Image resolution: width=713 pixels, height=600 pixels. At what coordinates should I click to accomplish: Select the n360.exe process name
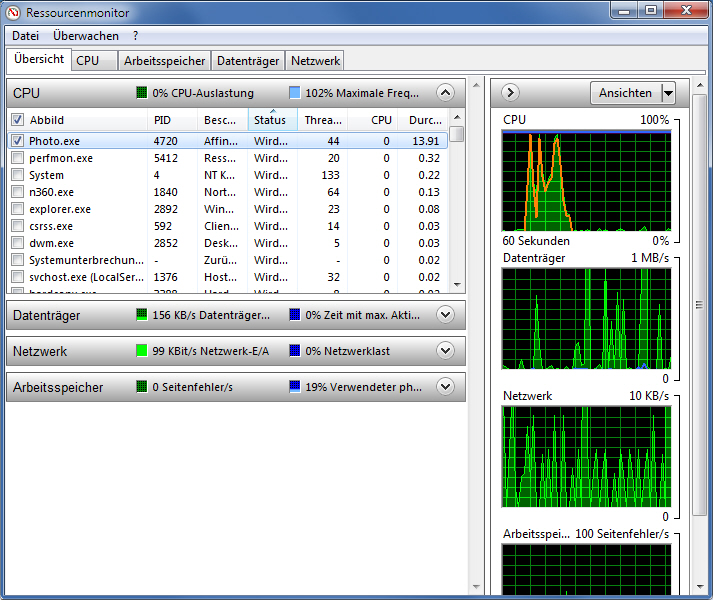pyautogui.click(x=51, y=192)
